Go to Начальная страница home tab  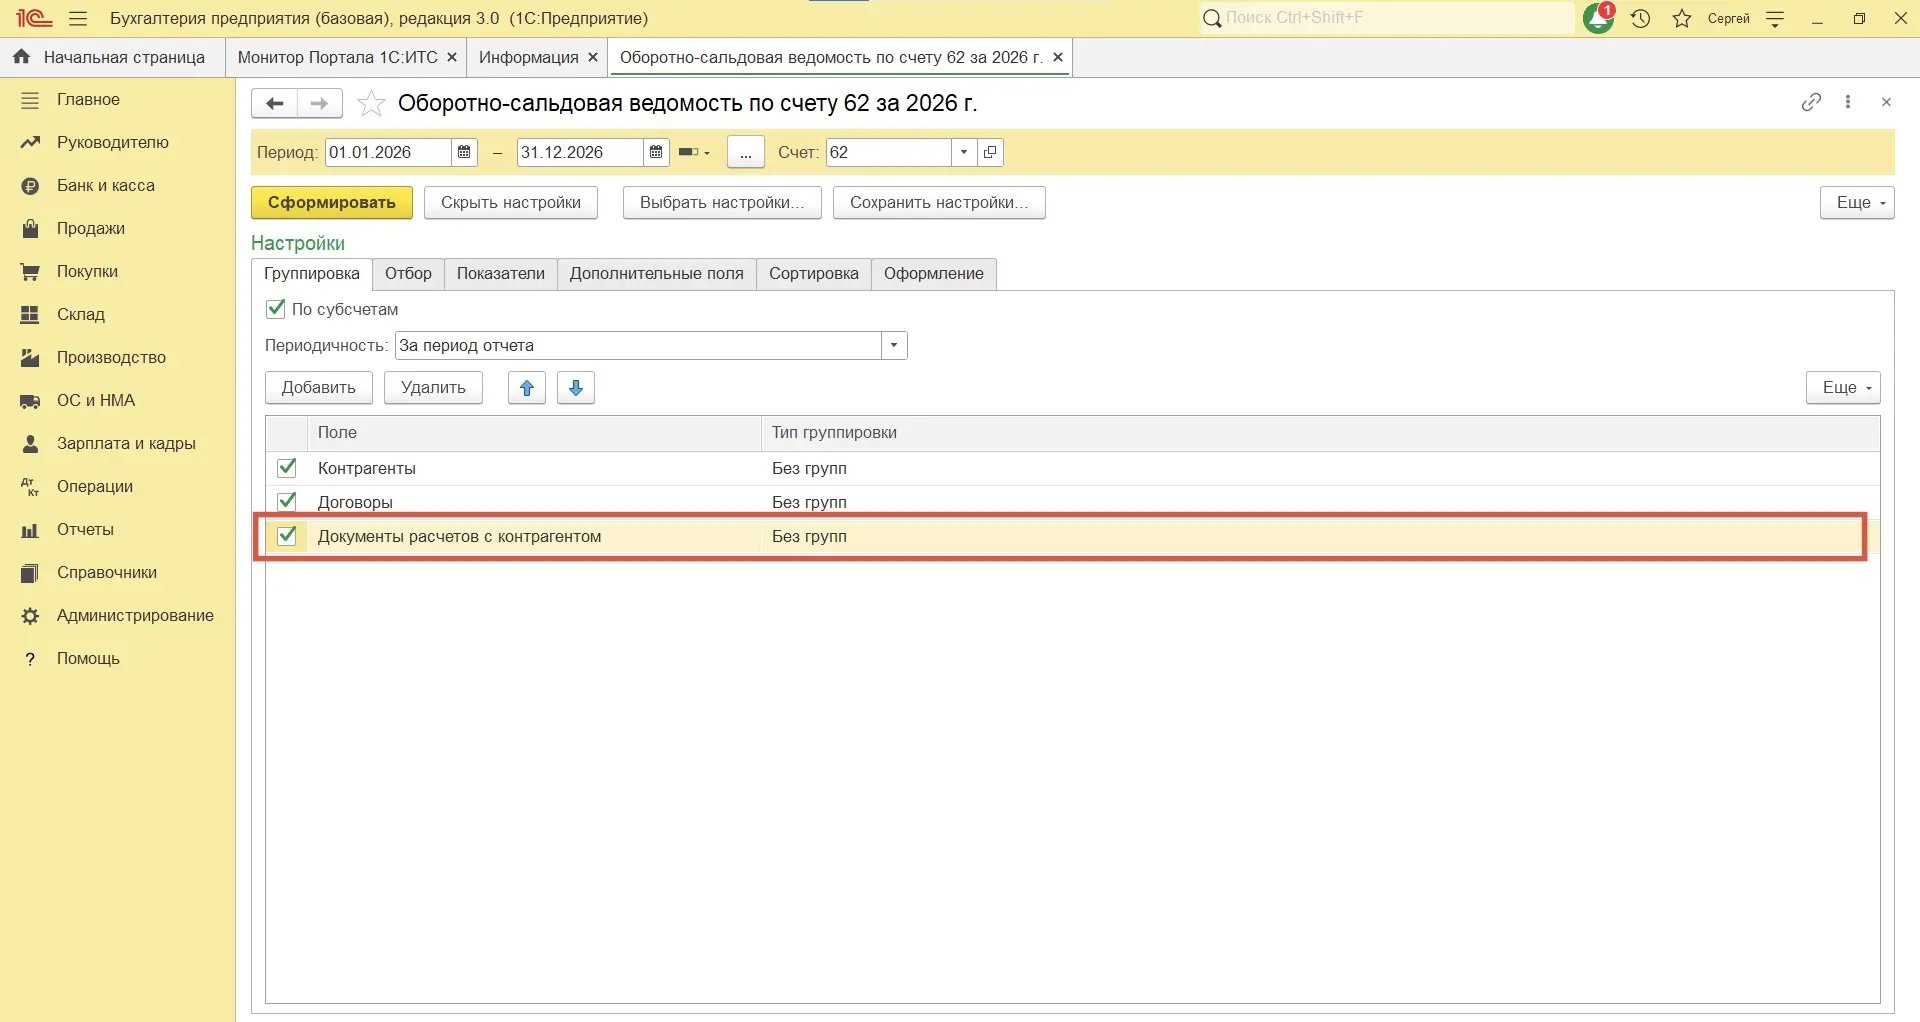tap(111, 57)
